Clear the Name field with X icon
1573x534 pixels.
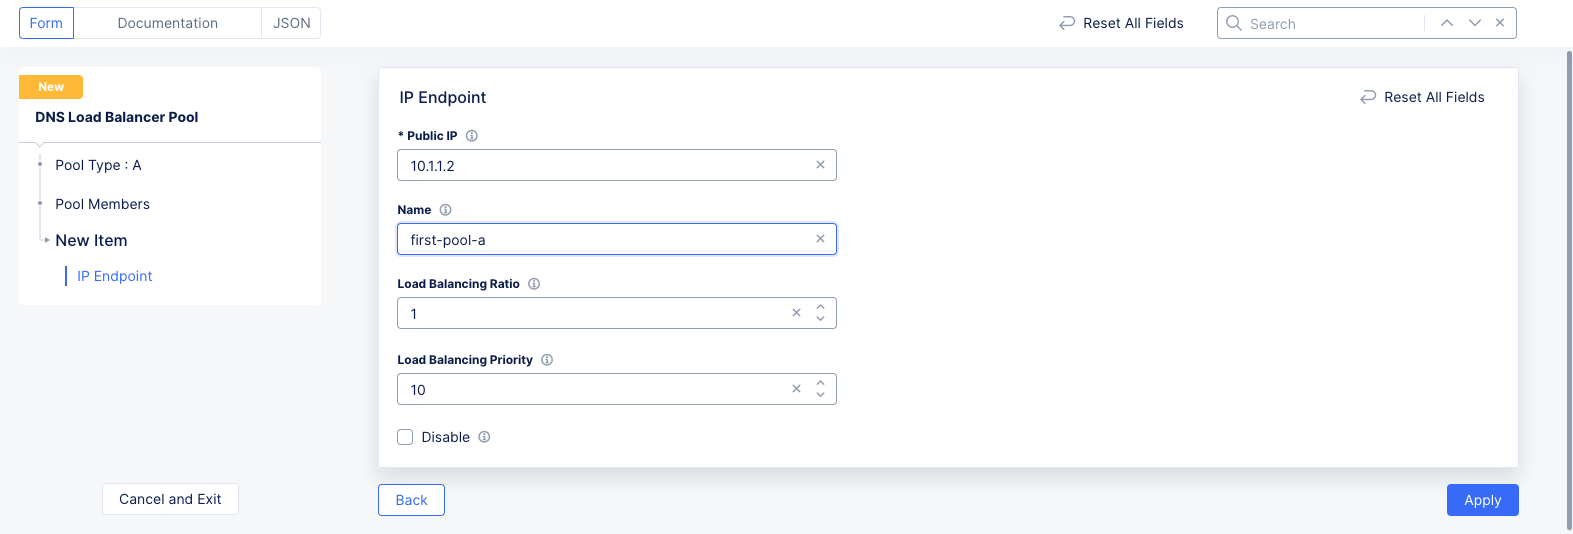pyautogui.click(x=820, y=239)
